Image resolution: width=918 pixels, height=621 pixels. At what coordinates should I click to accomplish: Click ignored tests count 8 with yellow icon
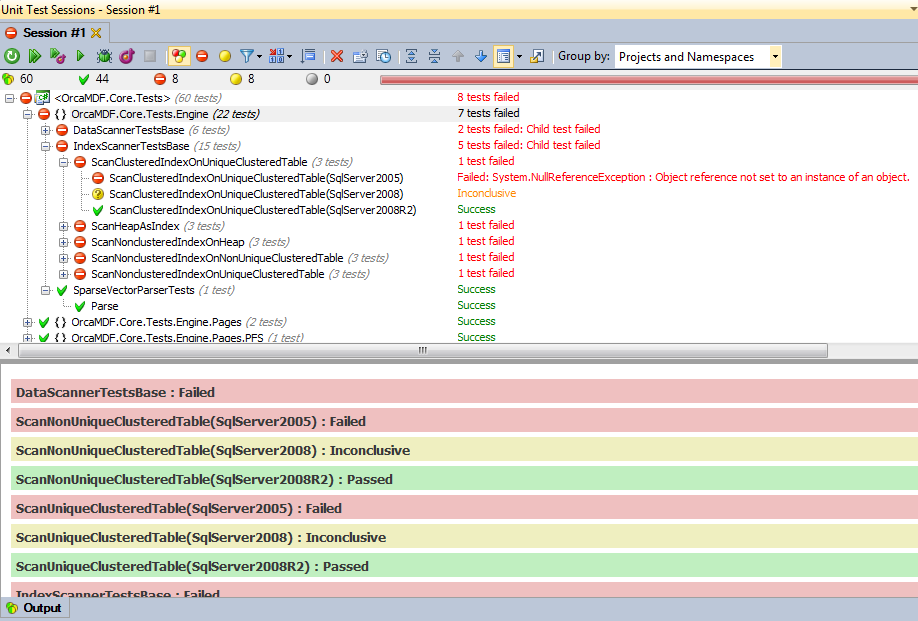pyautogui.click(x=251, y=79)
